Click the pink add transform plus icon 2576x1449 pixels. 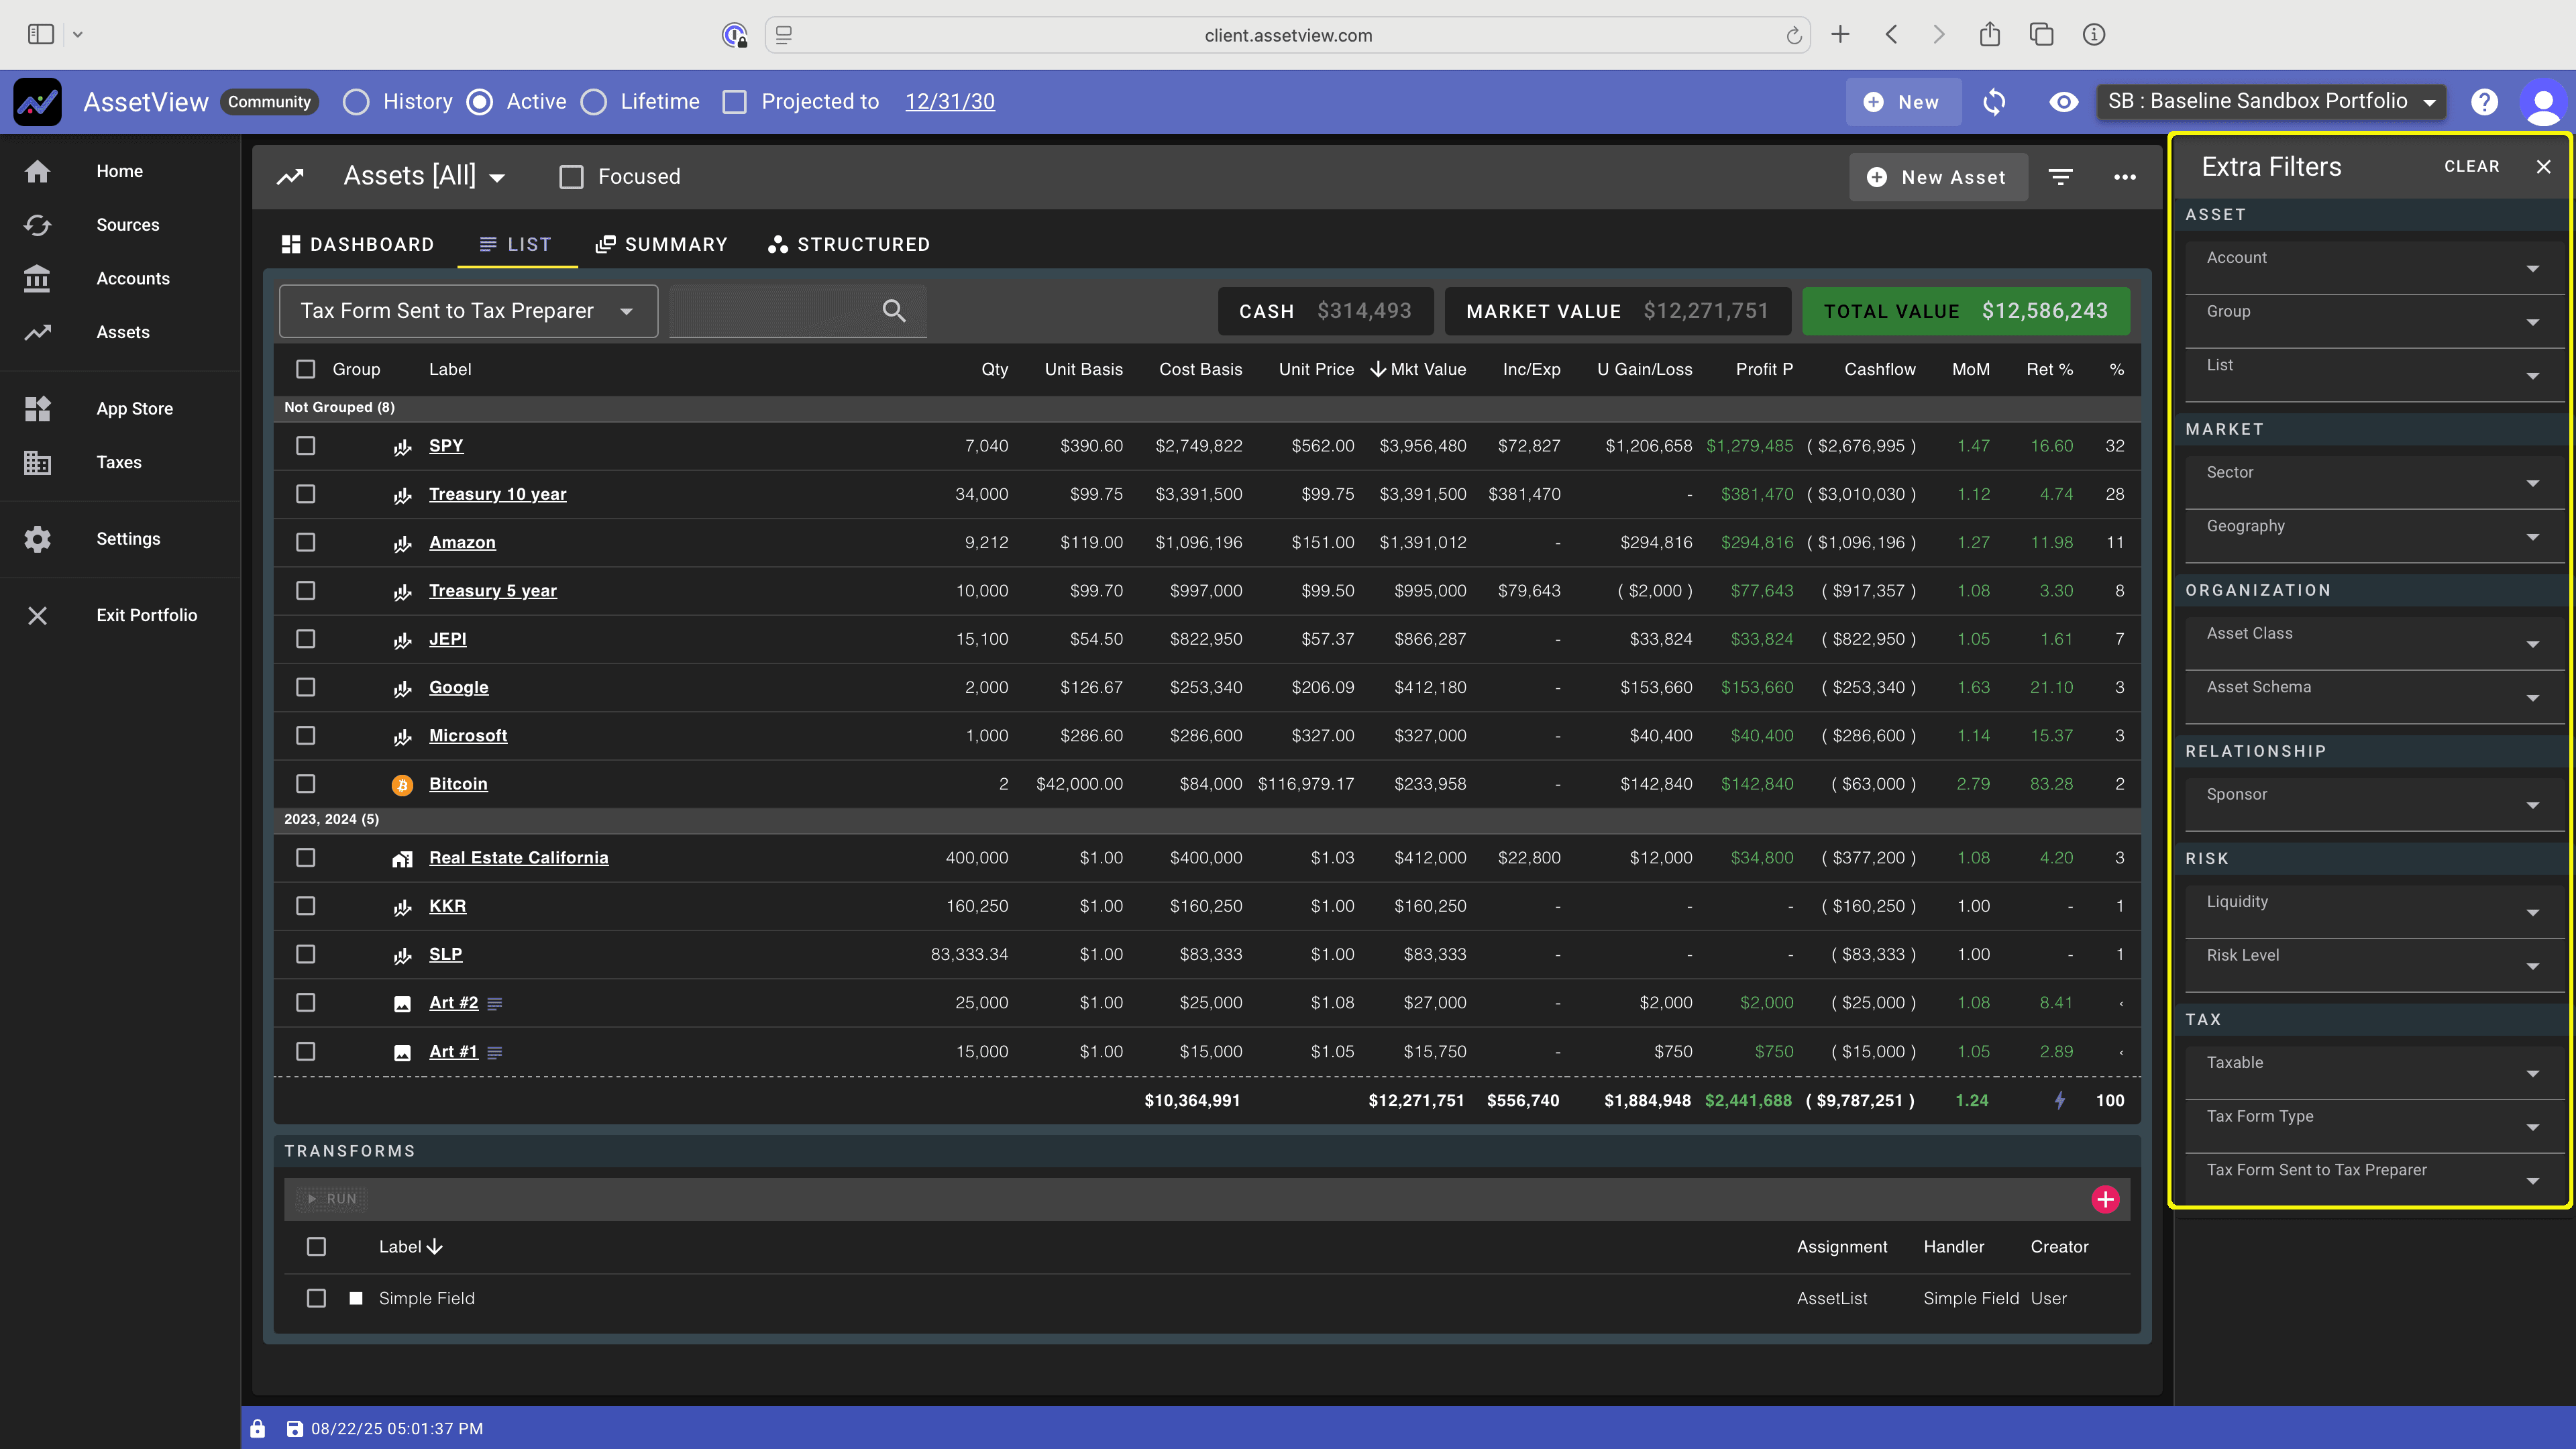[x=2105, y=1199]
